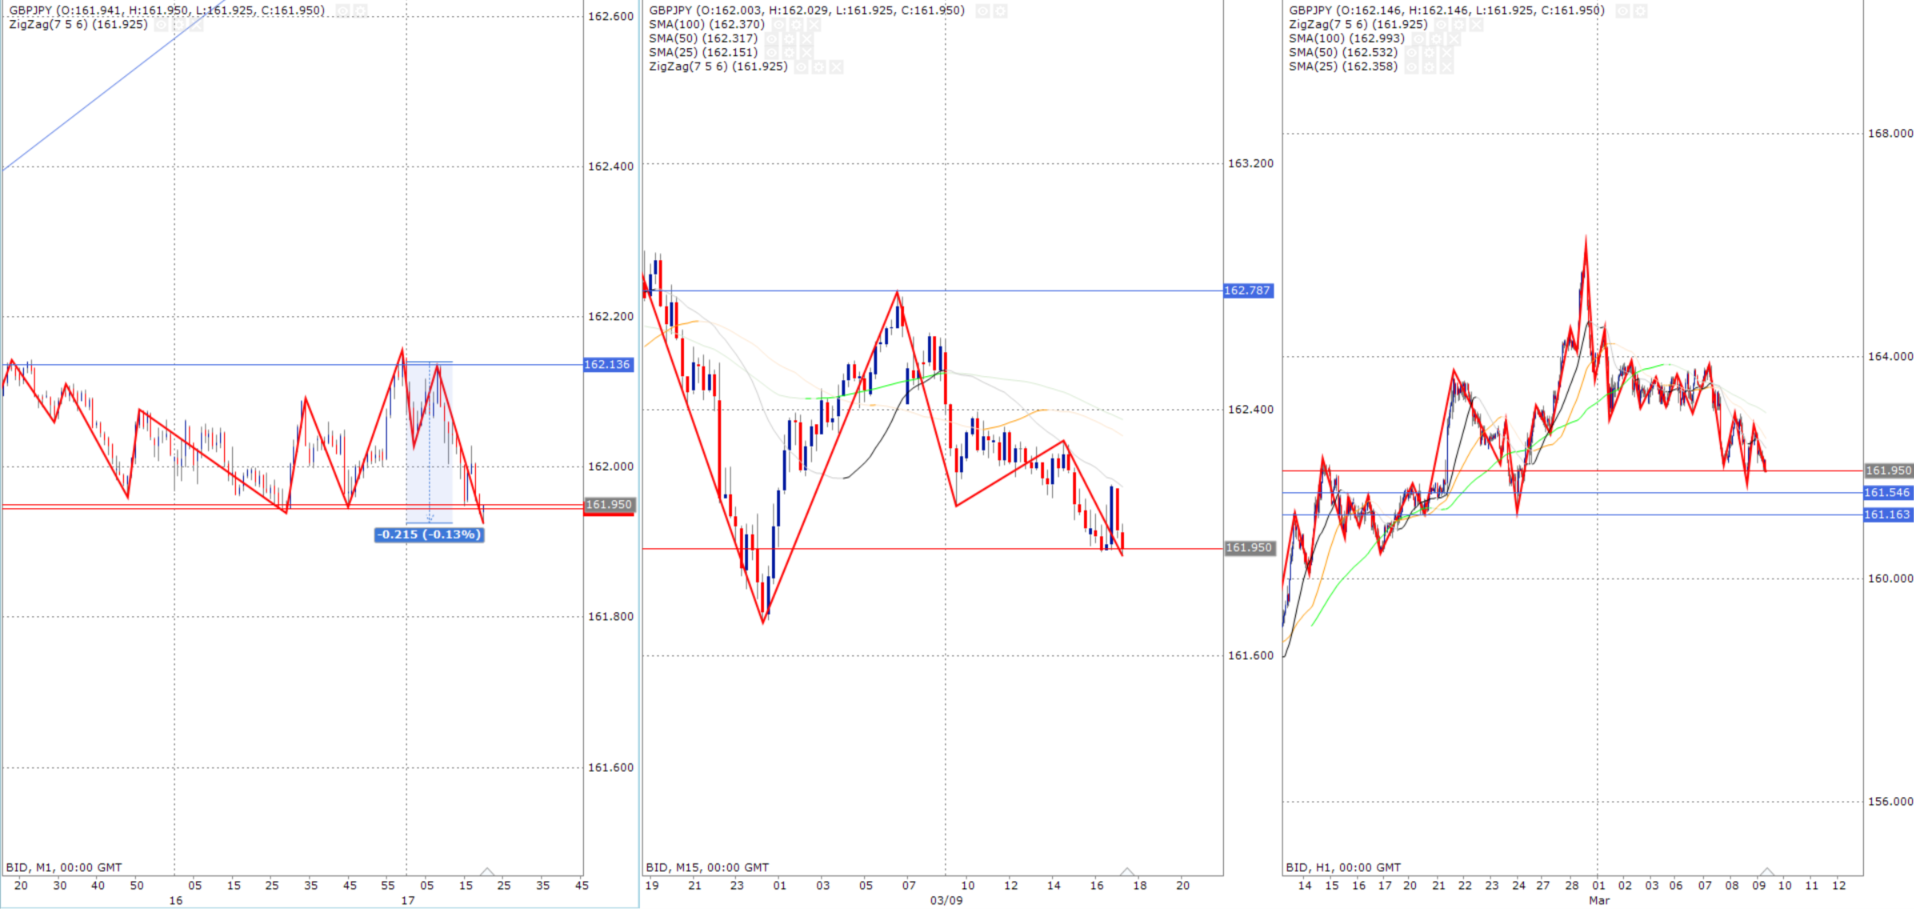Screen dimensions: 1914x909
Task: Open SMA(50) settings gear in M15 chart
Action: [789, 39]
